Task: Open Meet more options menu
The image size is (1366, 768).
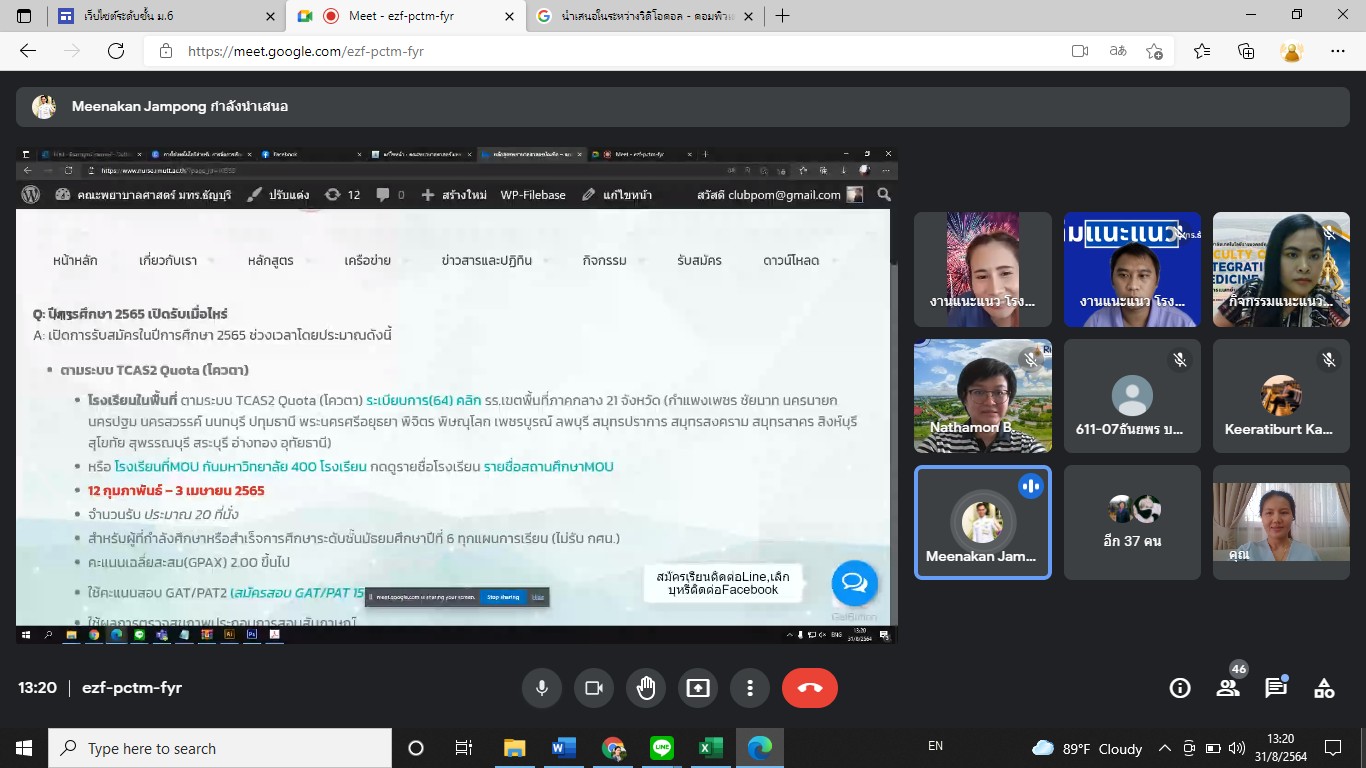Action: click(750, 688)
